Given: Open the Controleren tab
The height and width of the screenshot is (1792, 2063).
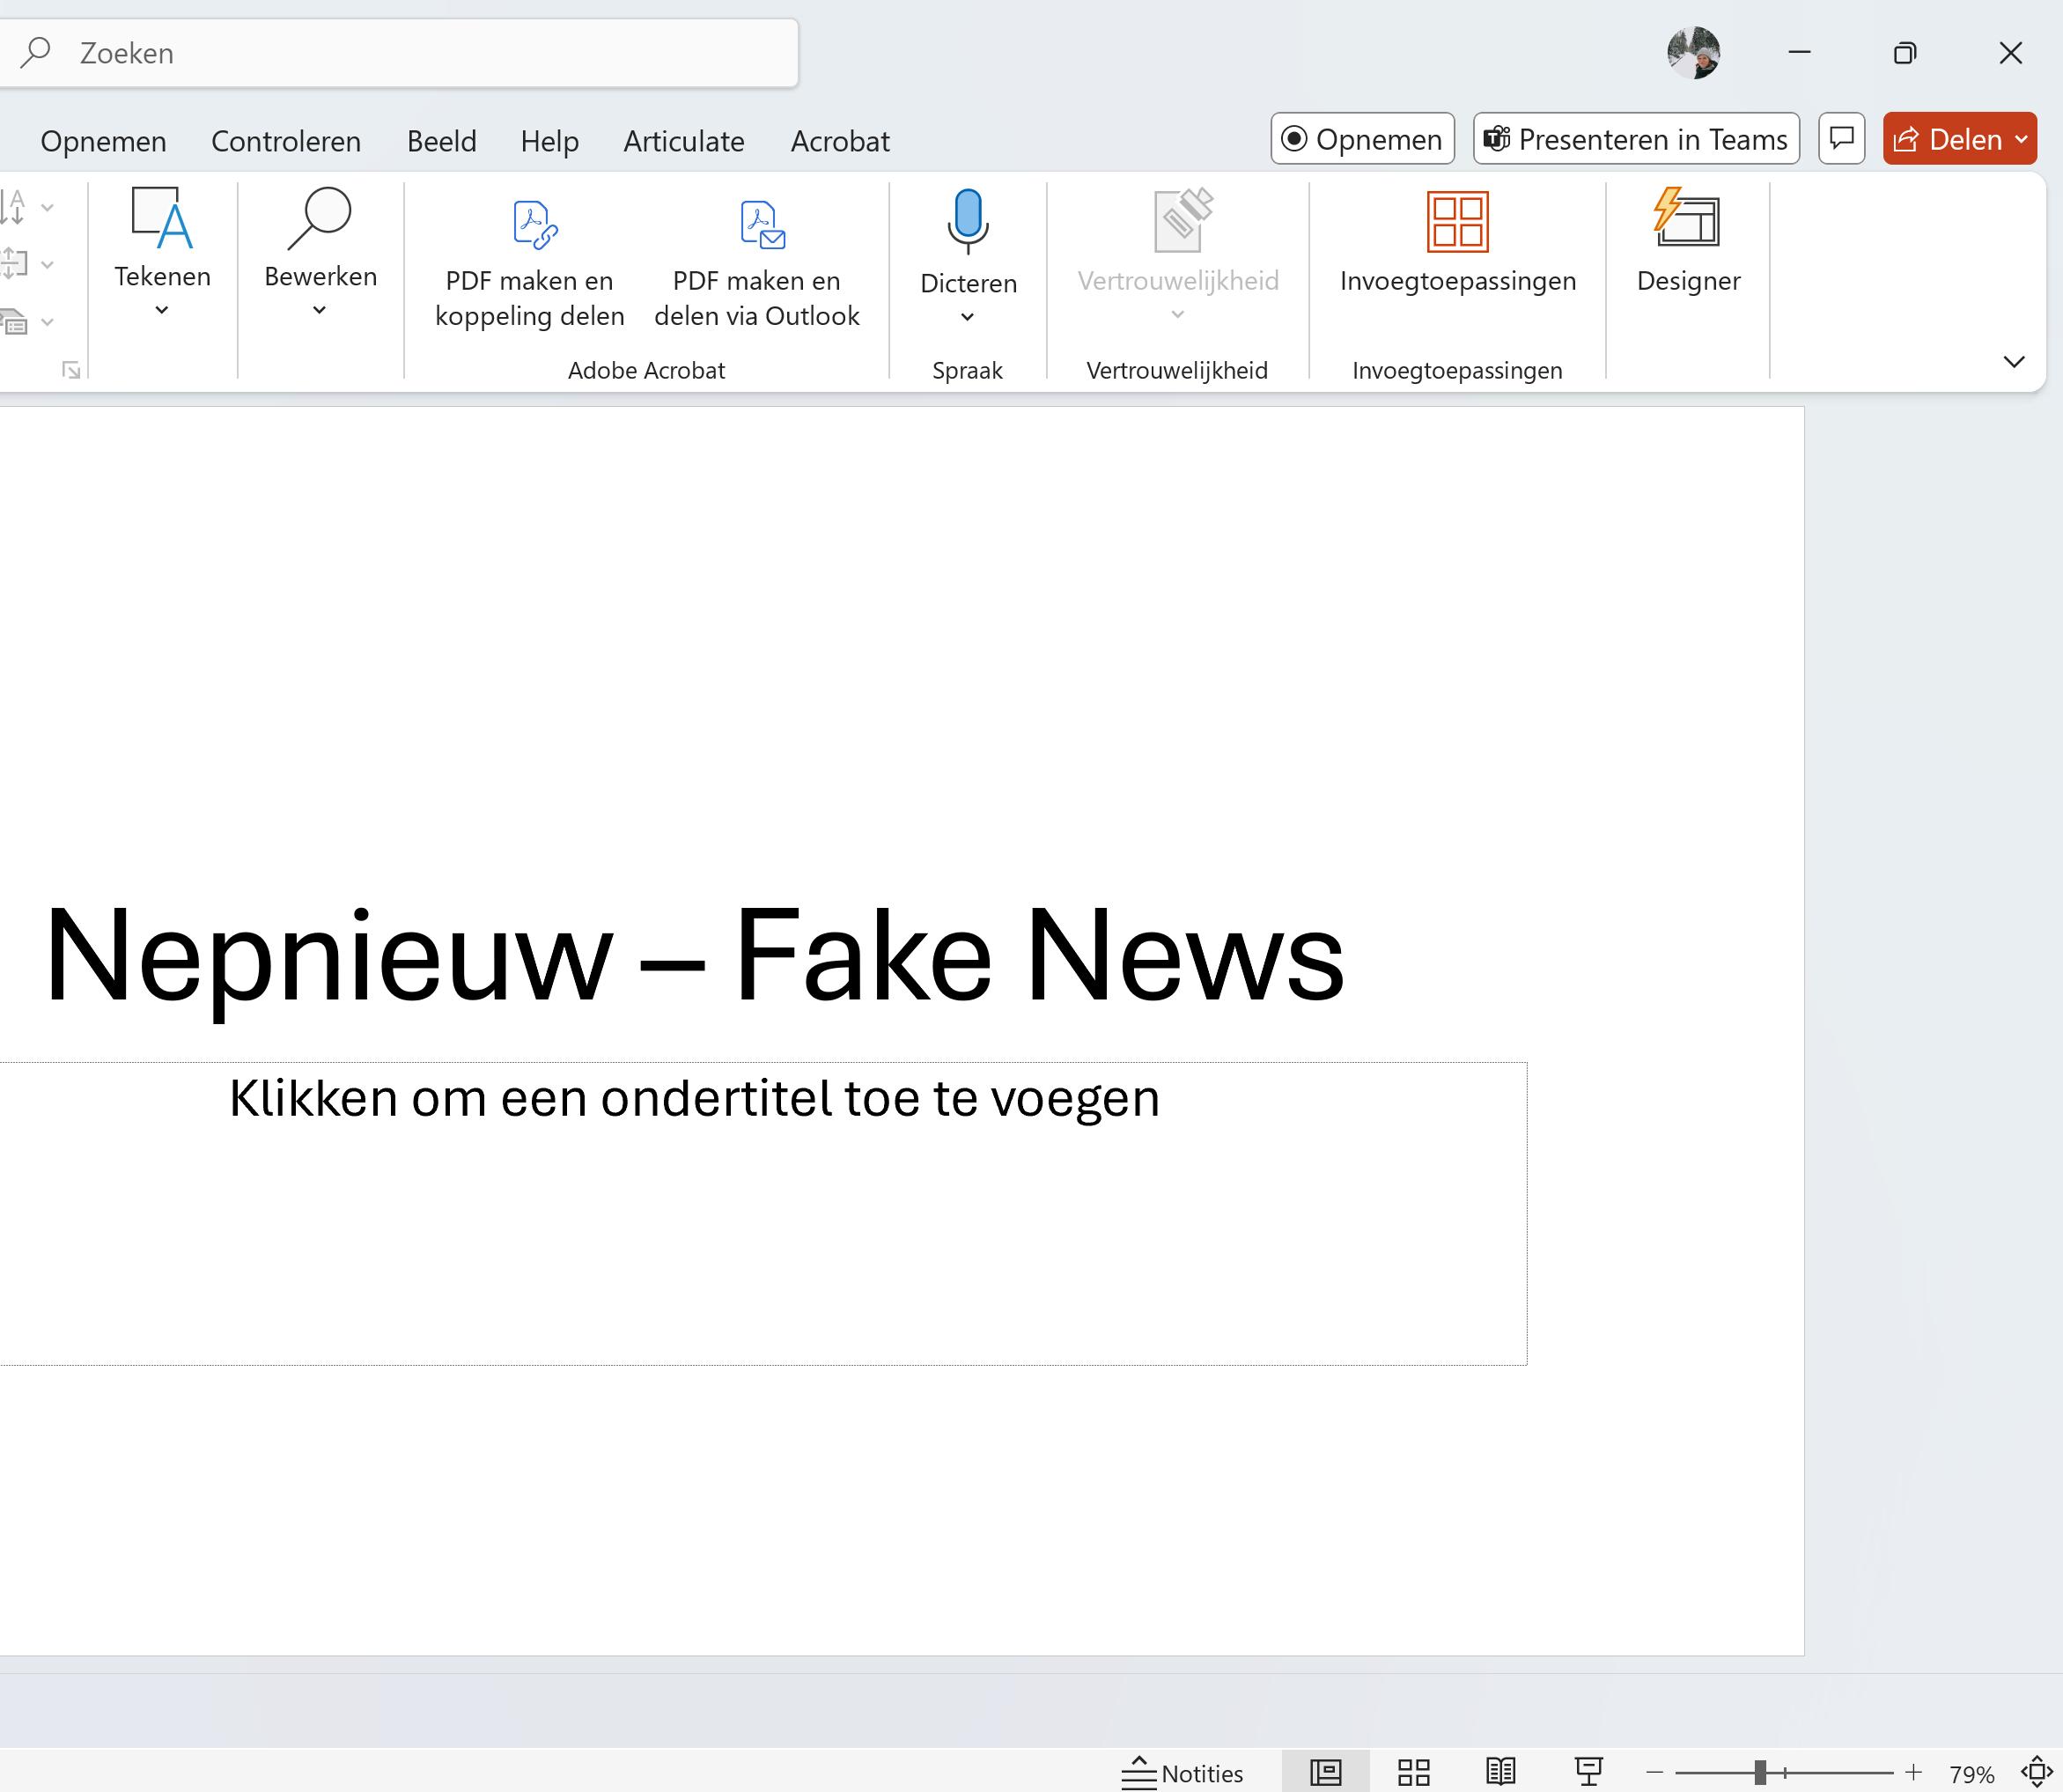Looking at the screenshot, I should point(286,141).
